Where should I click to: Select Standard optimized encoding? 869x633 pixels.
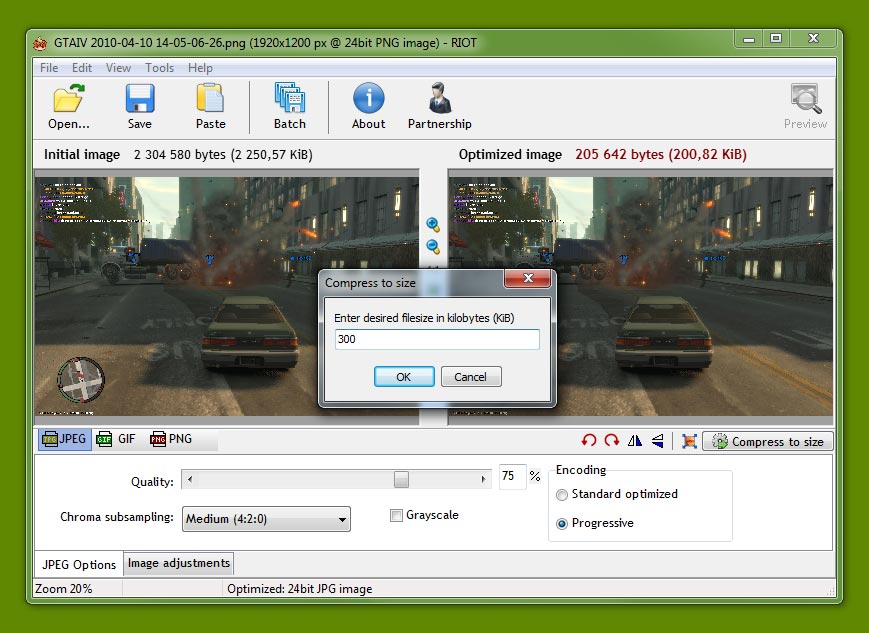(x=562, y=494)
